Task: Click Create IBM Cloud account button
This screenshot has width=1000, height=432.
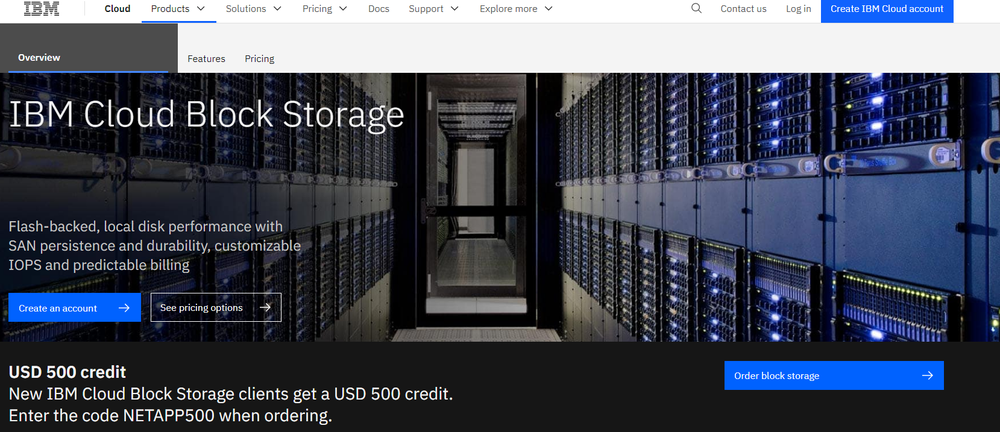Action: [x=886, y=10]
